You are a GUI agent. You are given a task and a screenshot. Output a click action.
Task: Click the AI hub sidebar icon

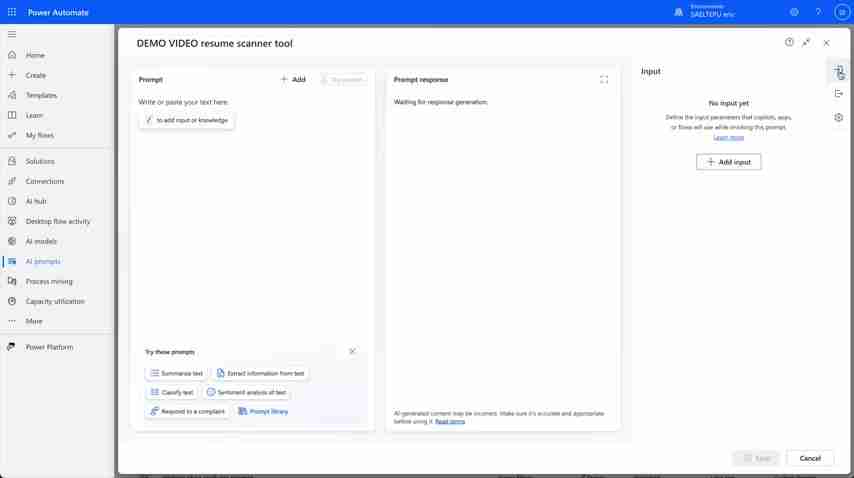[x=12, y=201]
